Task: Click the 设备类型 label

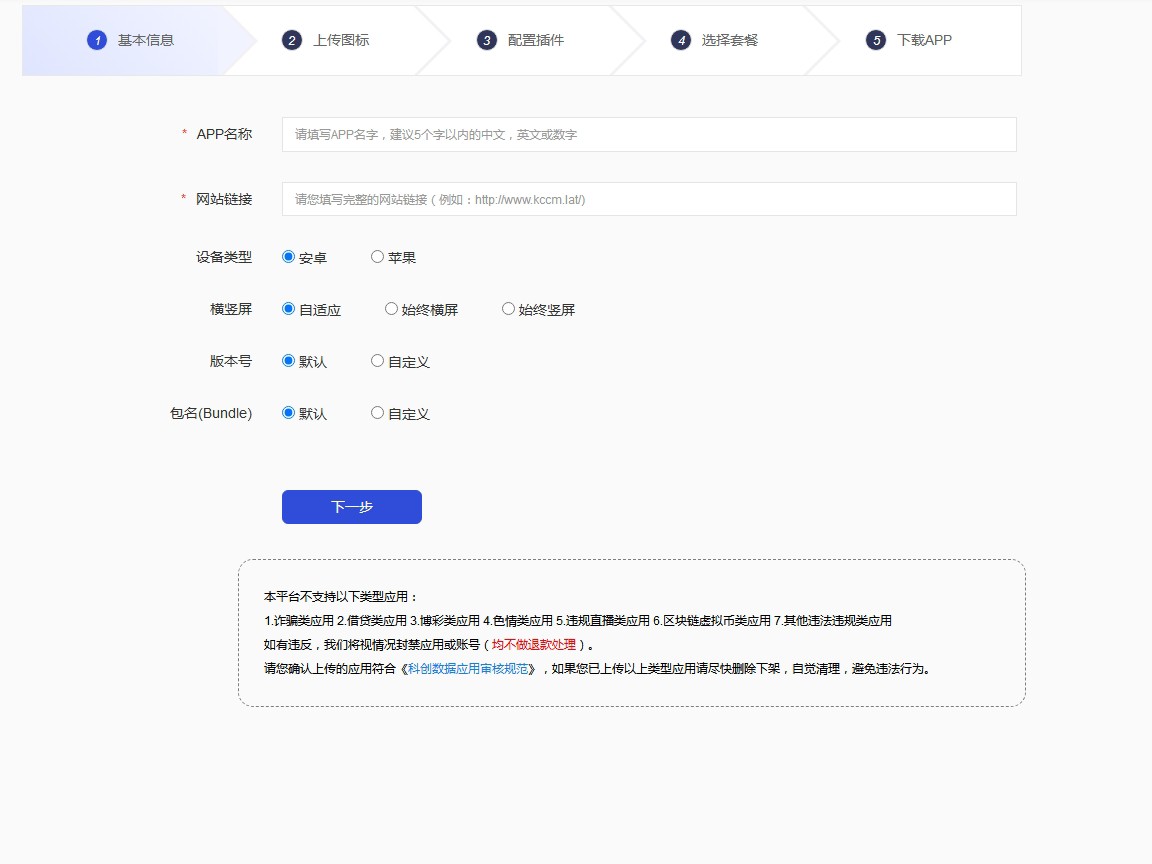Action: point(224,257)
